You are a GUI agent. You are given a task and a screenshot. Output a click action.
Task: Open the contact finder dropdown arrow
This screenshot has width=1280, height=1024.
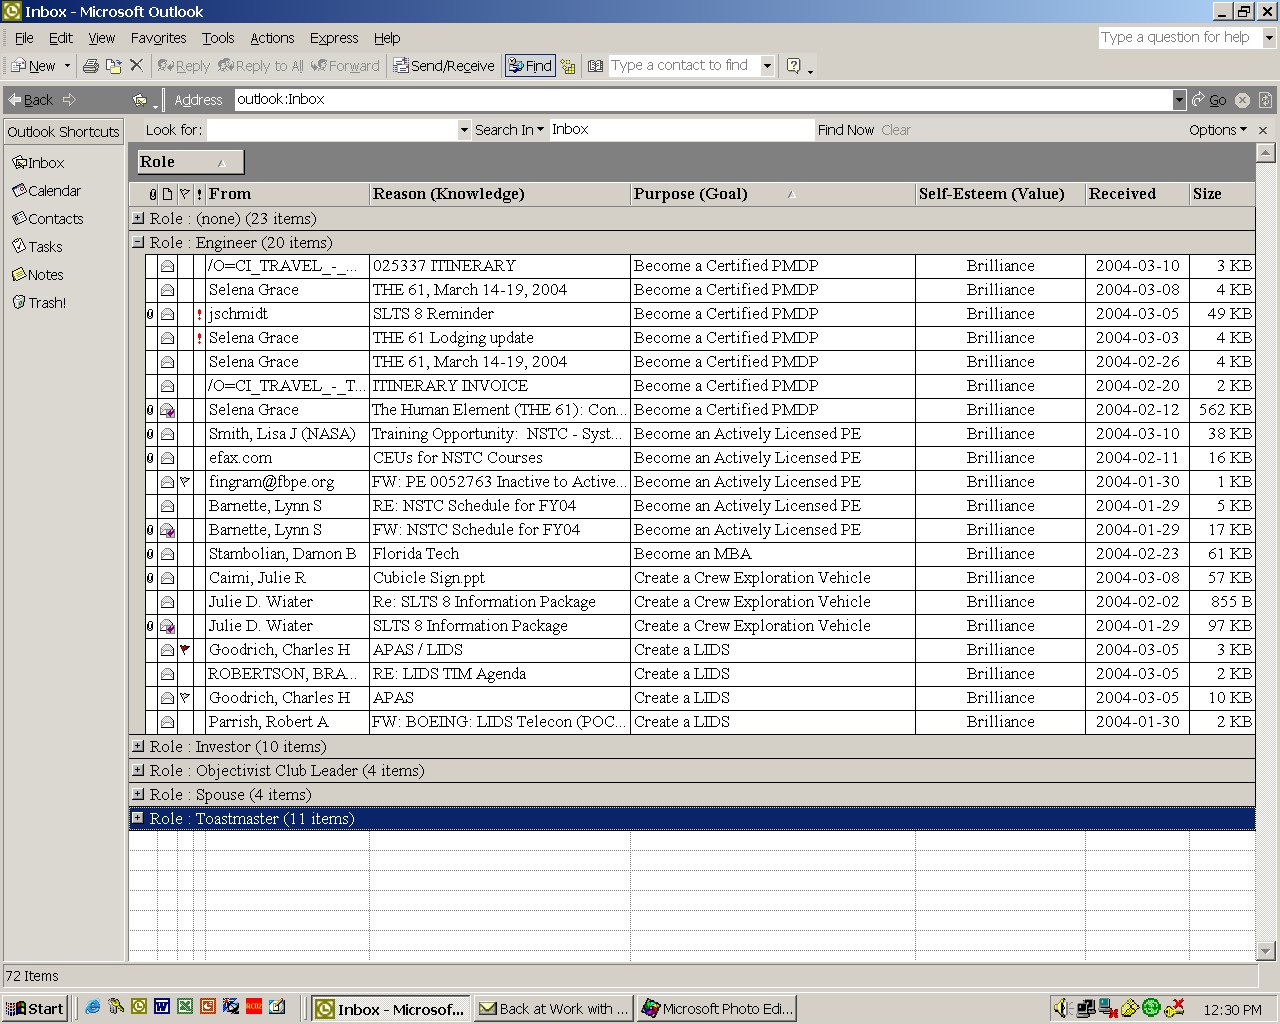(767, 66)
